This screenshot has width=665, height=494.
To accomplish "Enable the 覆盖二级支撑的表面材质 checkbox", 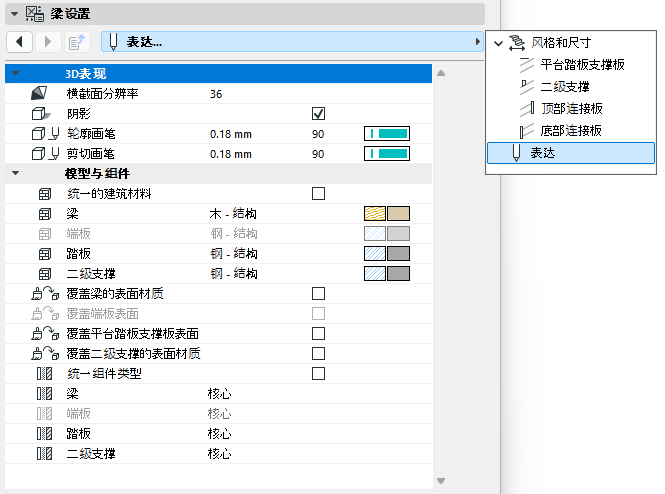I will tap(319, 354).
